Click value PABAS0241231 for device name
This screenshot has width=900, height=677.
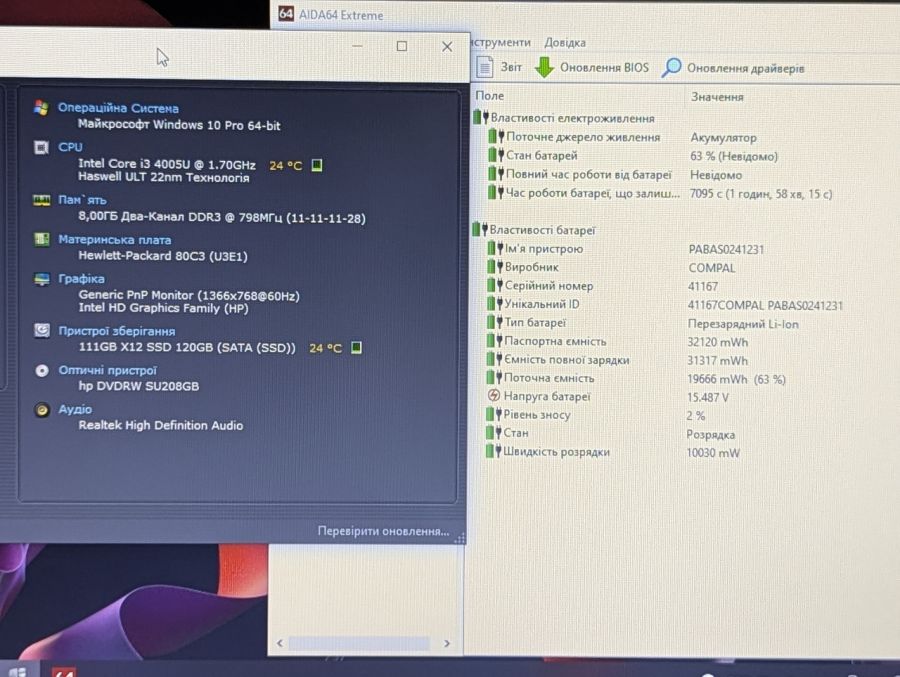[726, 249]
